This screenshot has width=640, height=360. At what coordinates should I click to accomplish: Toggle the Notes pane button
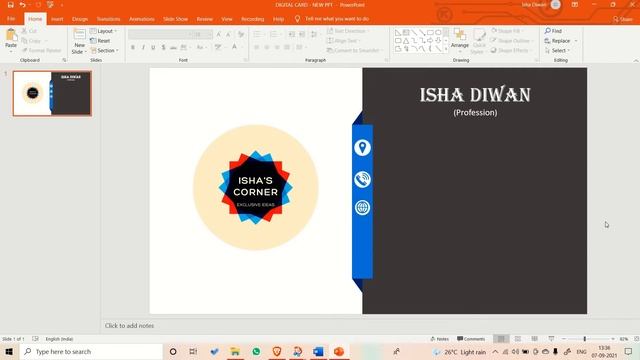(440, 339)
